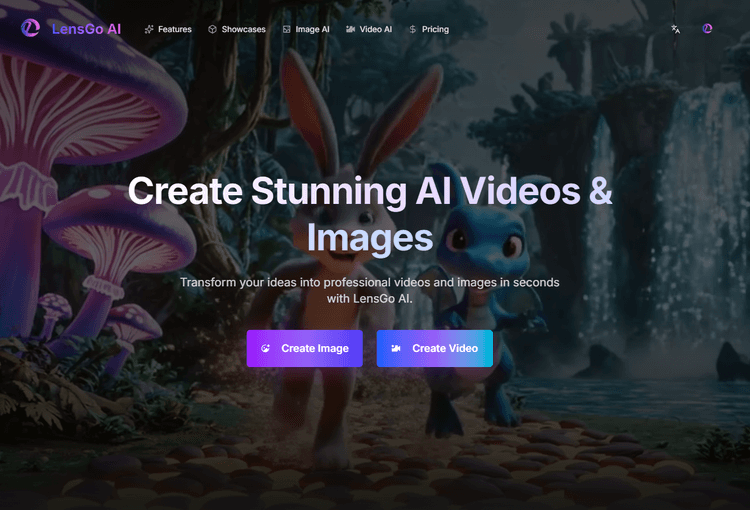Go to the Showcases page
This screenshot has height=510, width=750.
coord(243,30)
